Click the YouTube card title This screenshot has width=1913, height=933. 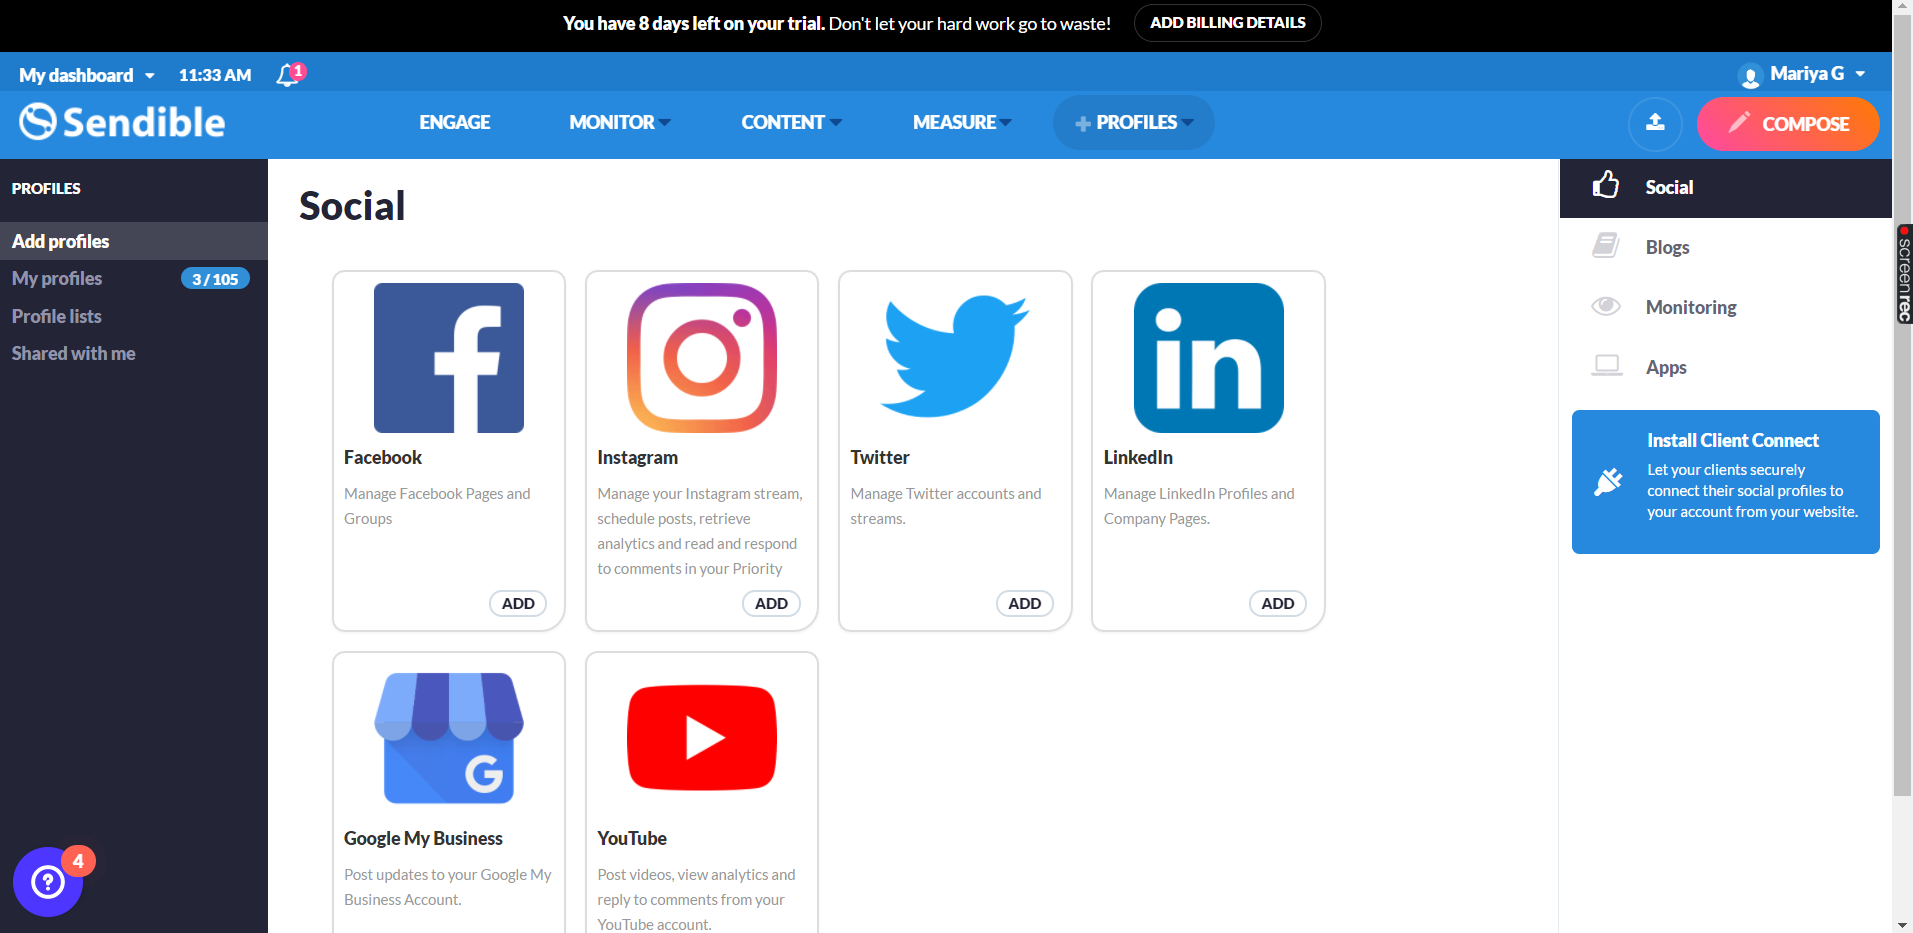coord(632,838)
